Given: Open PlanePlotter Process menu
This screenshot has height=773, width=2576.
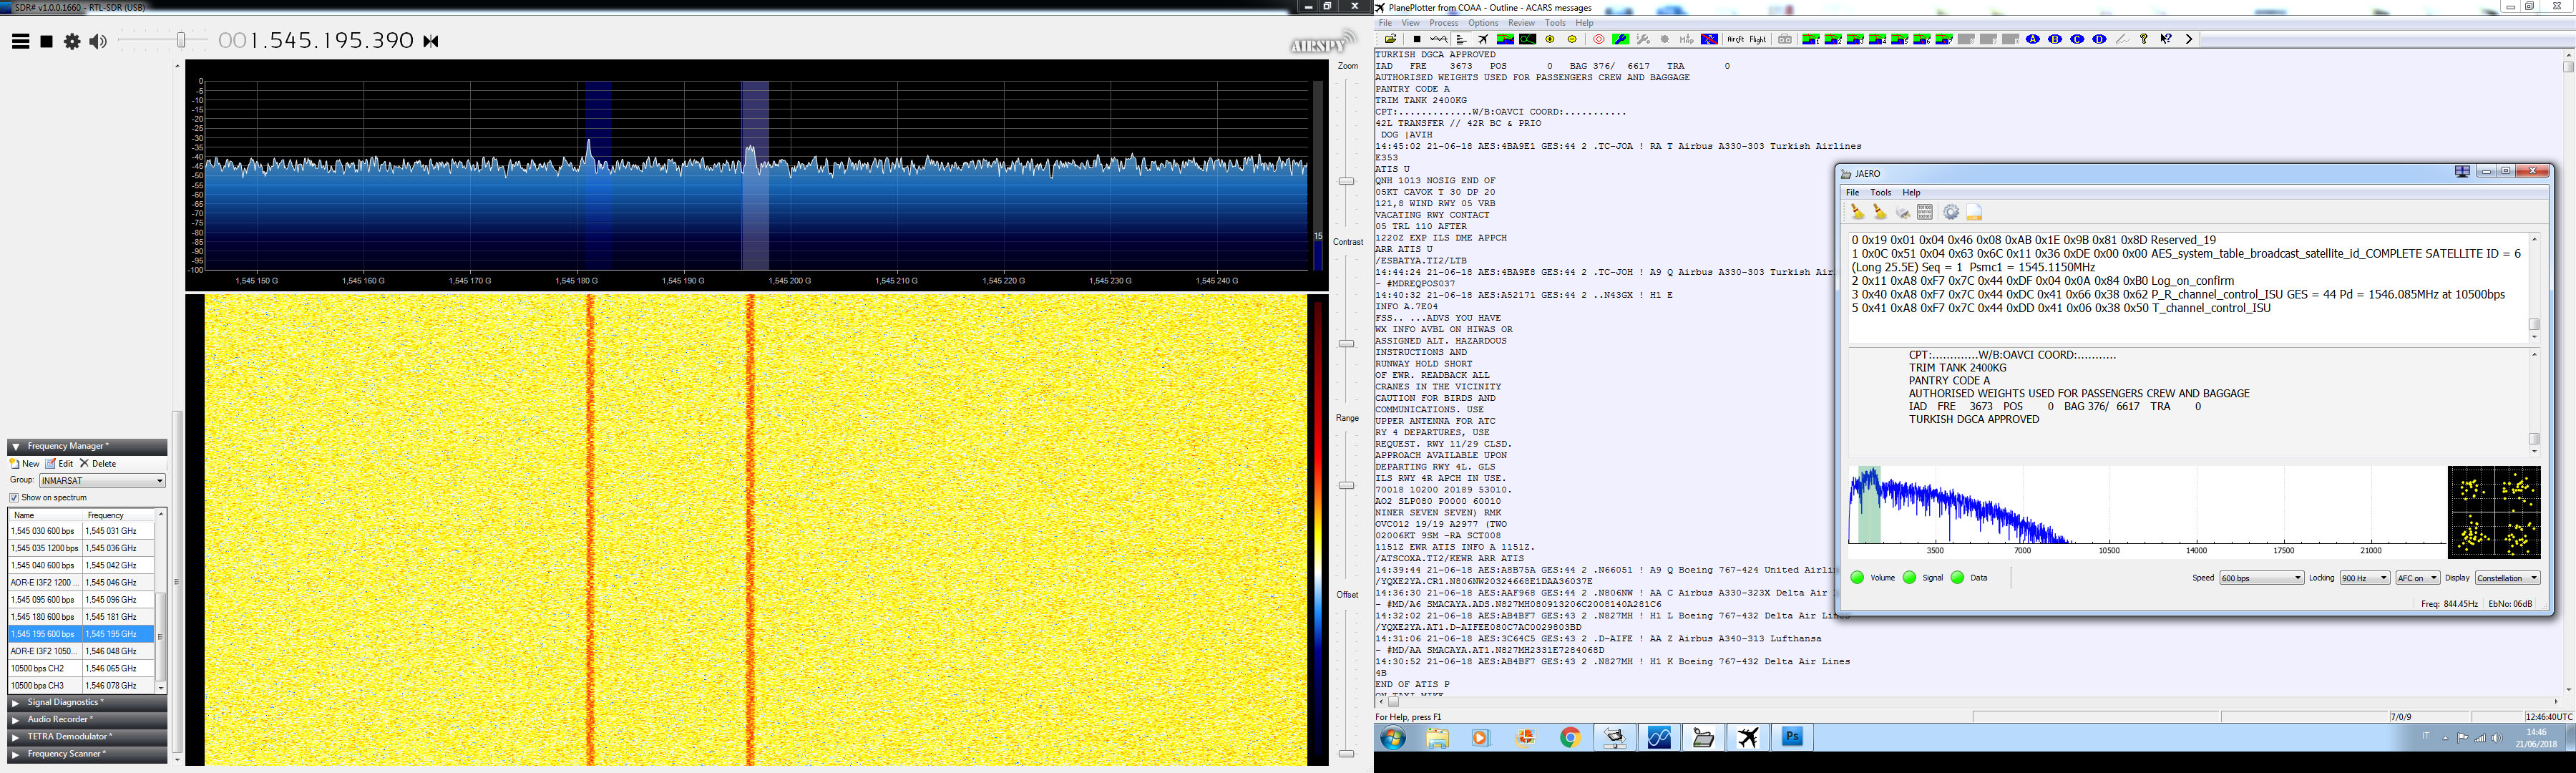Looking at the screenshot, I should coord(1443,23).
